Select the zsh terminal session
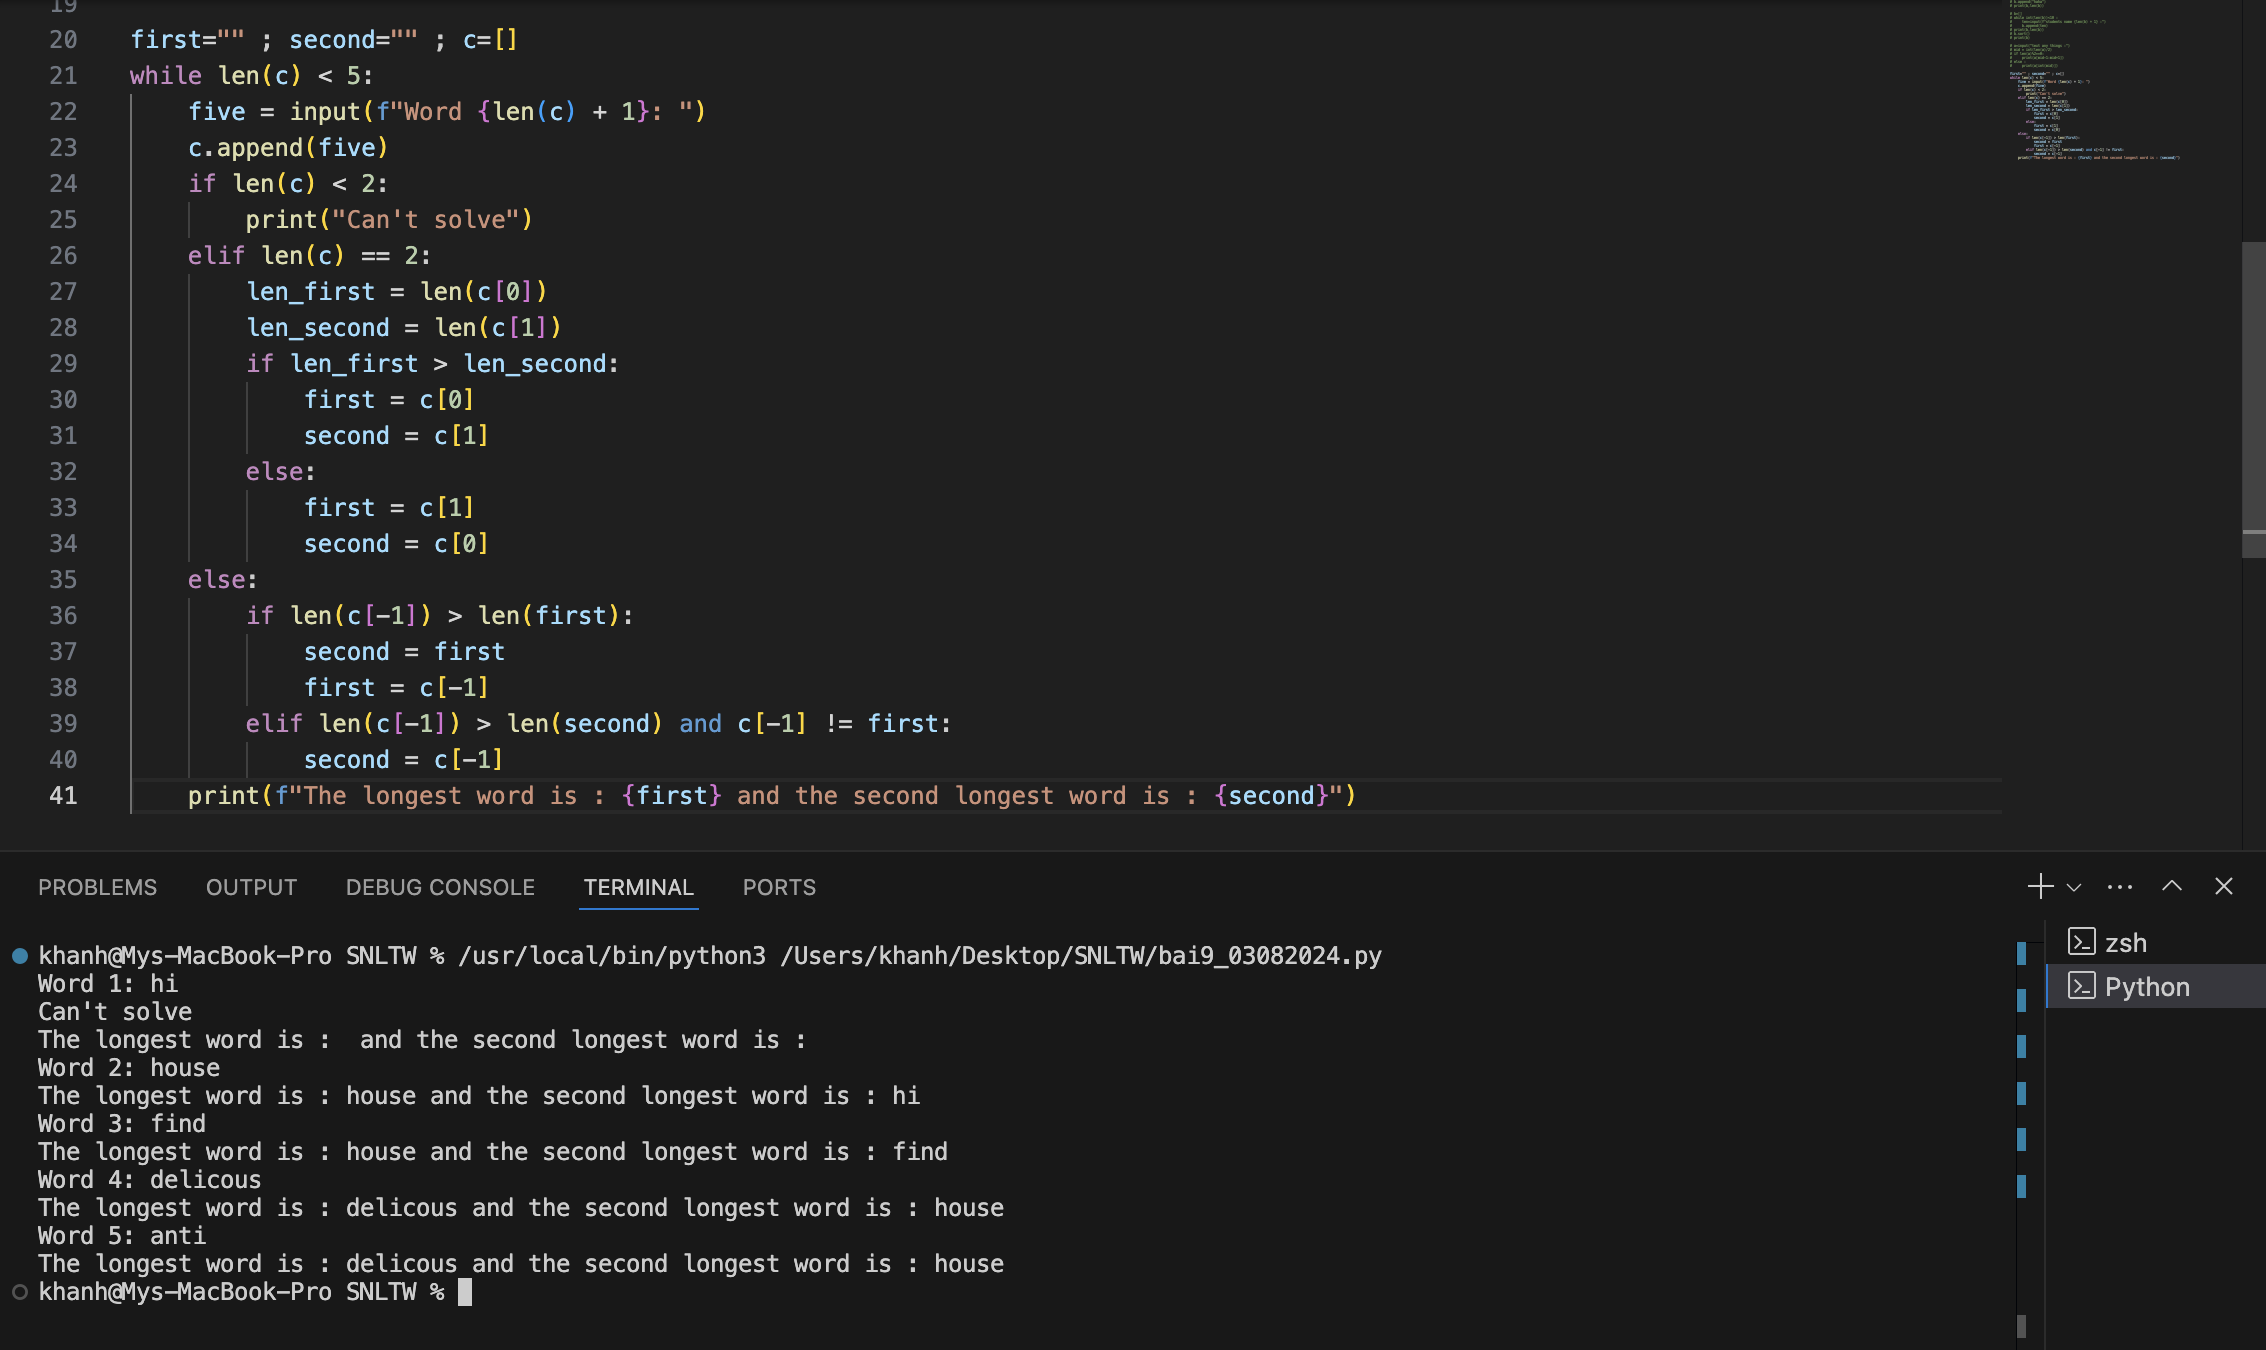The image size is (2266, 1350). pos(2156,942)
